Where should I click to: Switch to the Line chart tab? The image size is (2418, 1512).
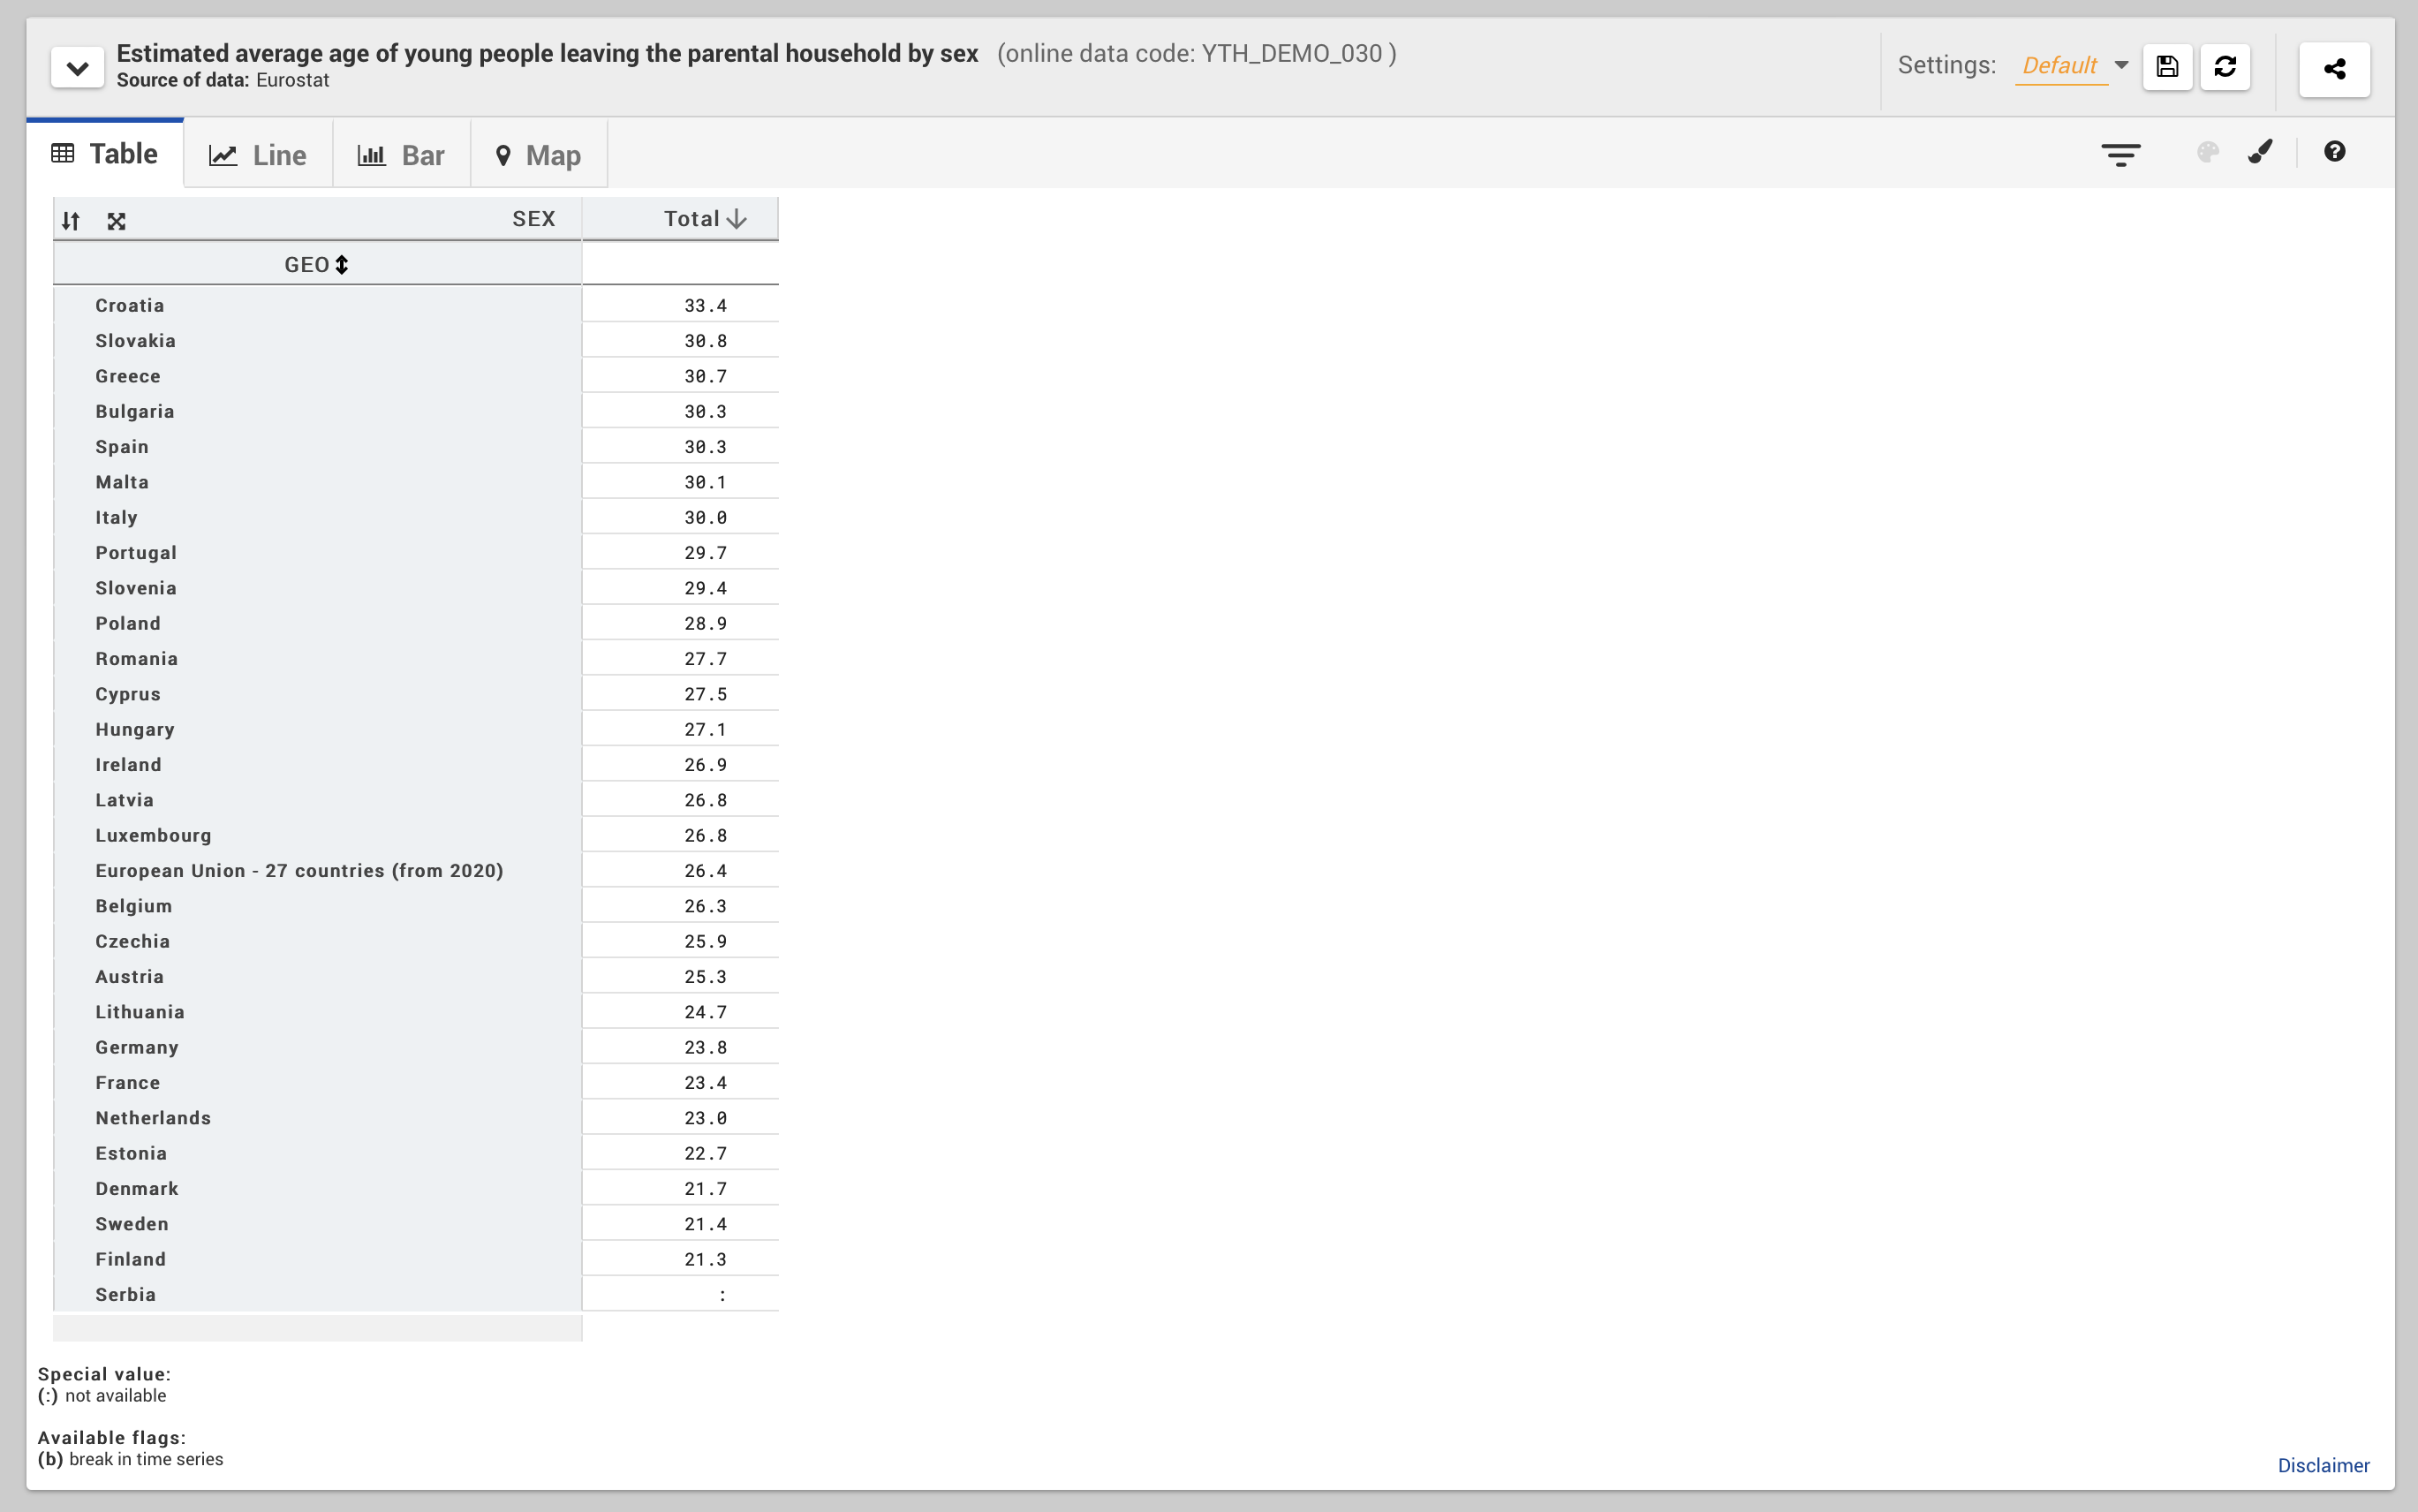tap(258, 155)
